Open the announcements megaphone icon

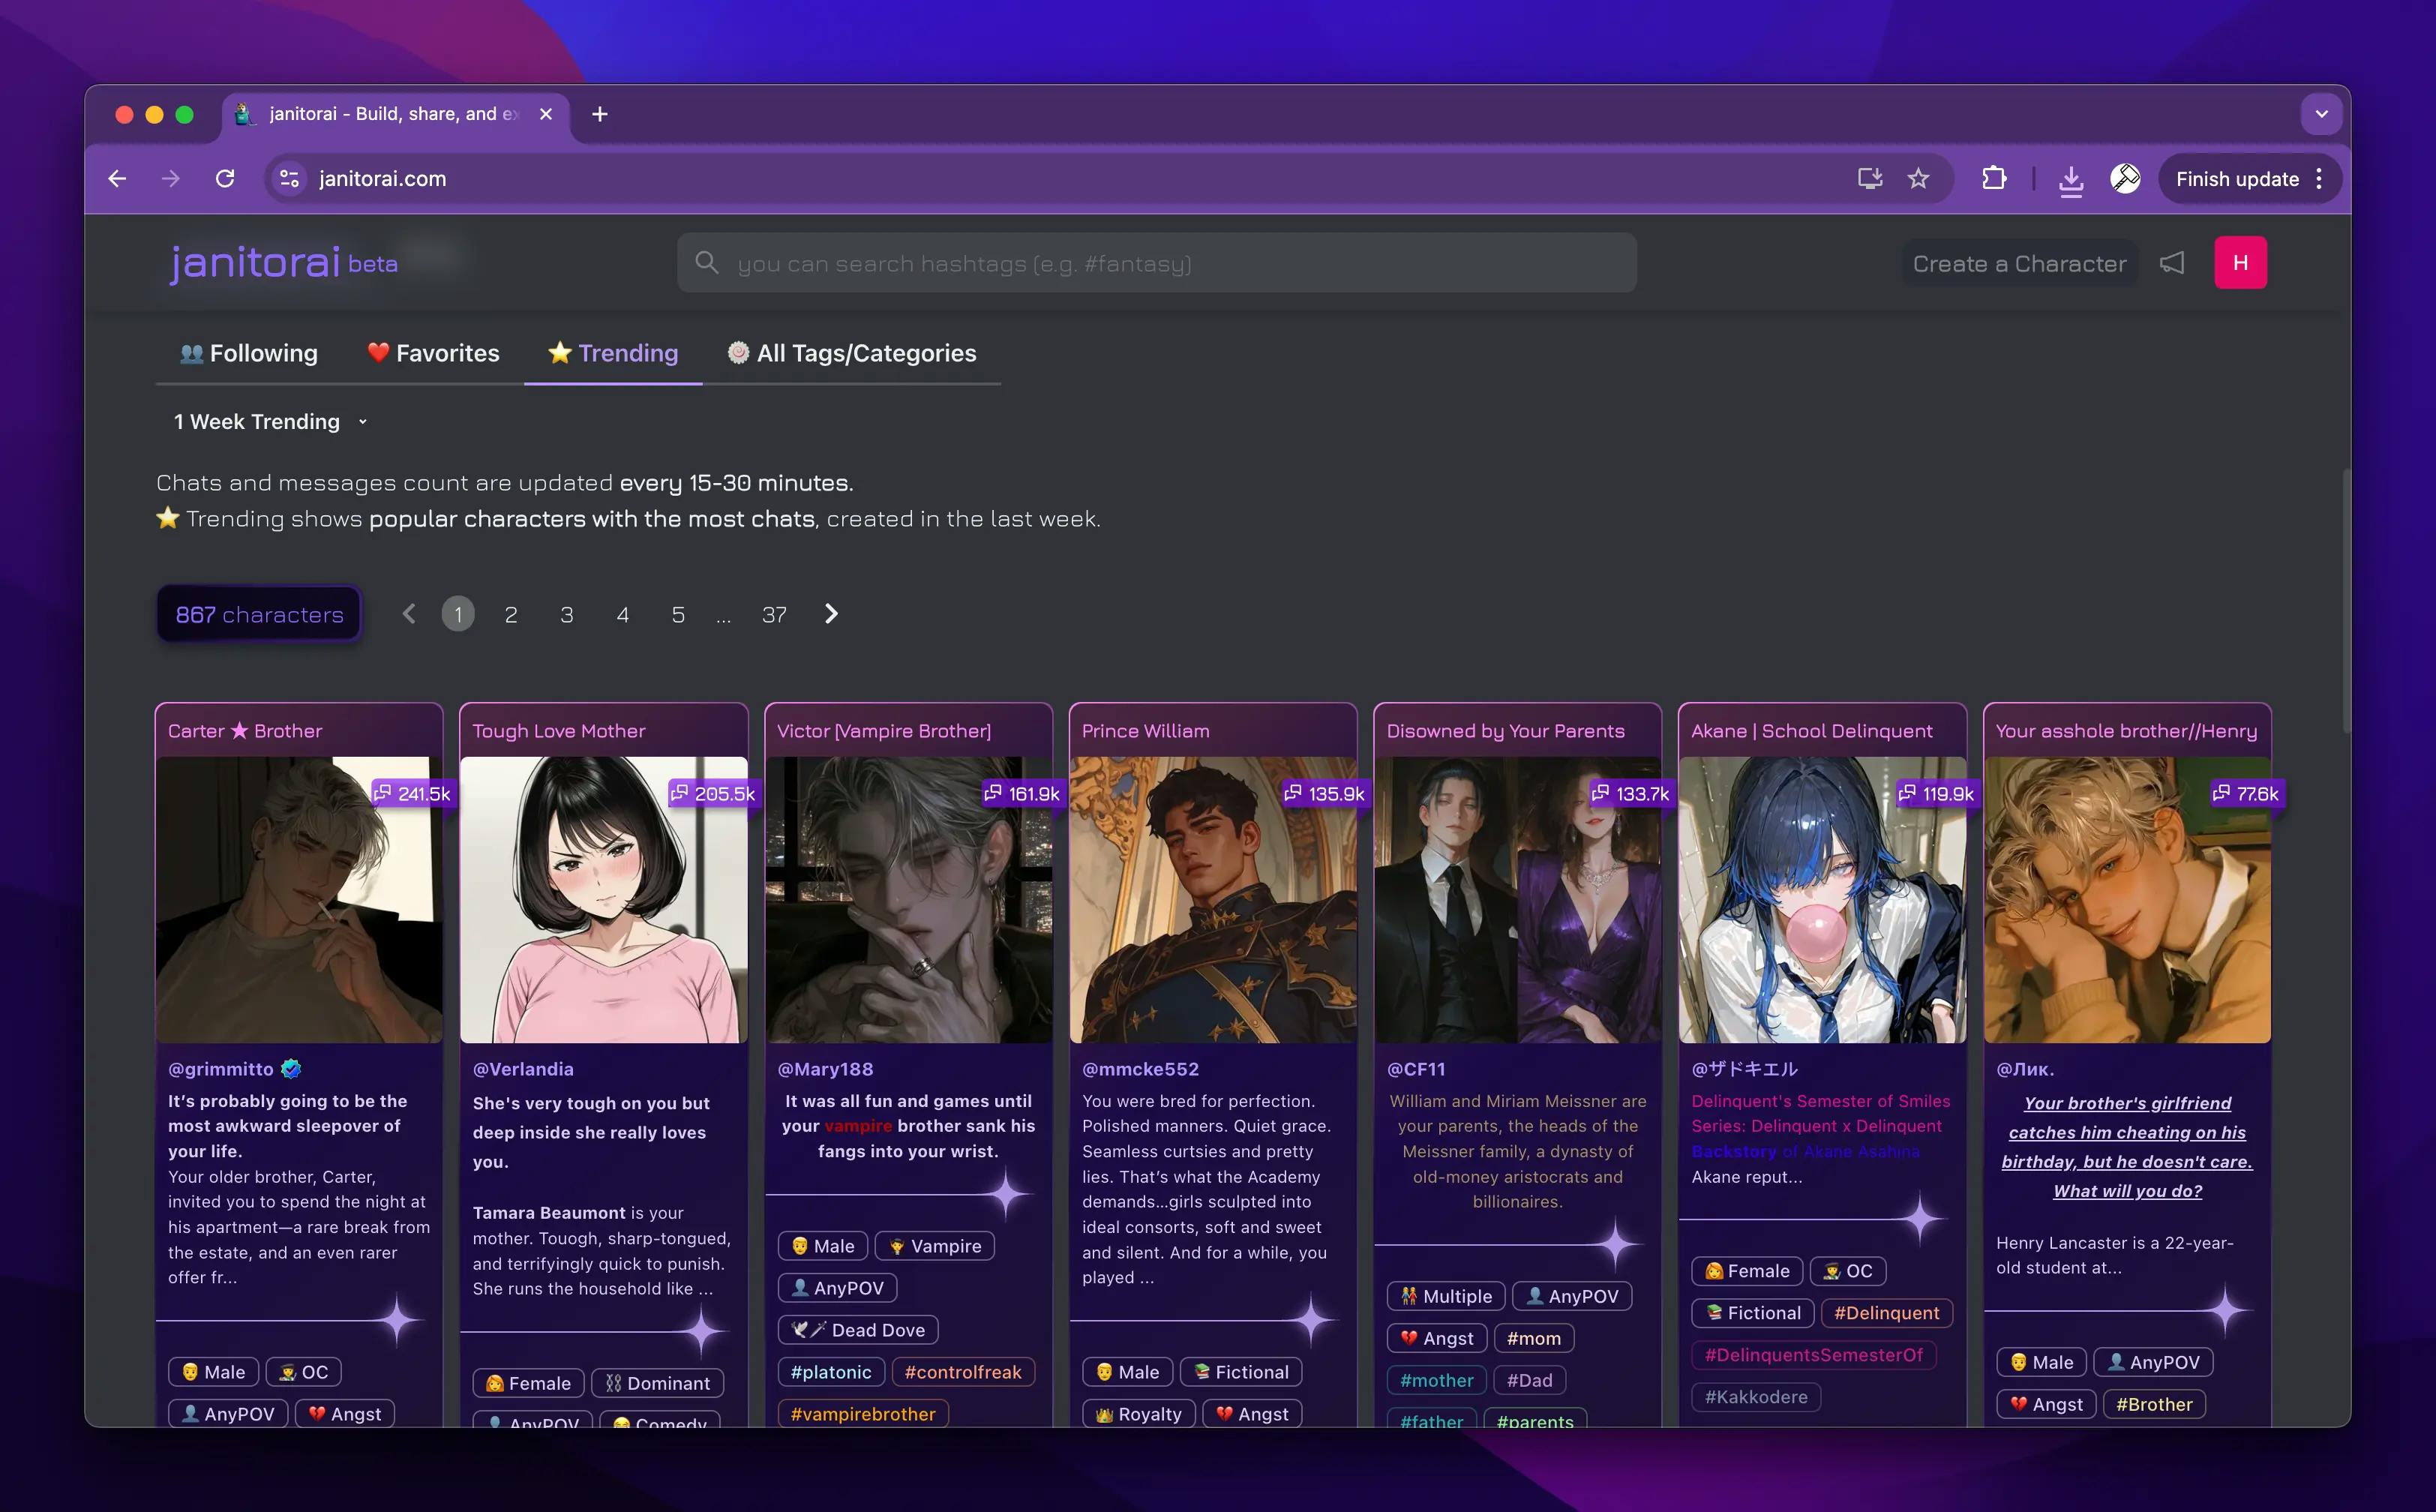(x=2172, y=262)
